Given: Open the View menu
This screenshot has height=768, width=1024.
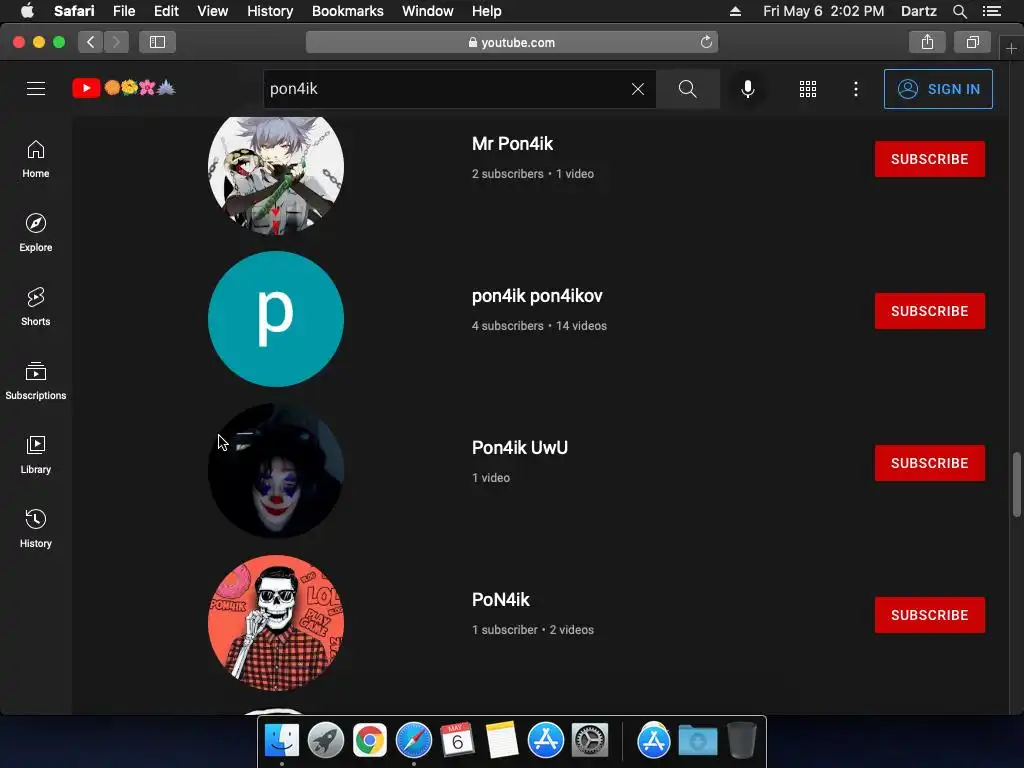Looking at the screenshot, I should click(x=212, y=11).
